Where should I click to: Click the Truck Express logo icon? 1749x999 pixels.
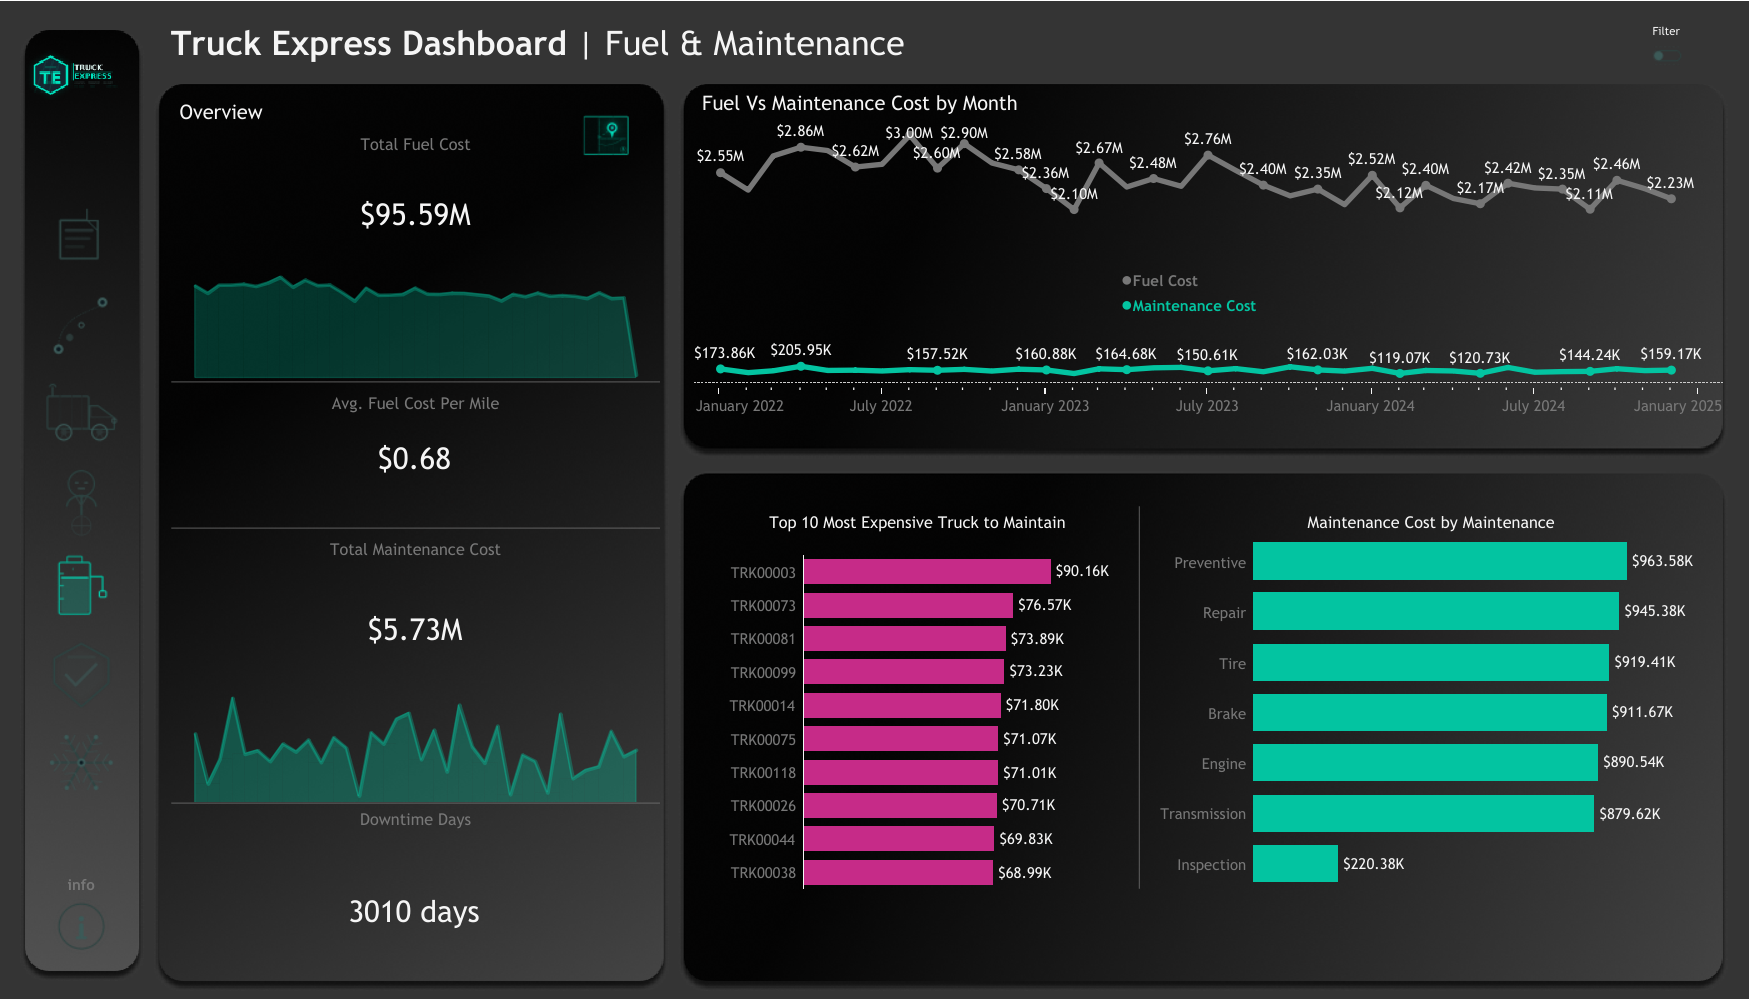(x=72, y=75)
